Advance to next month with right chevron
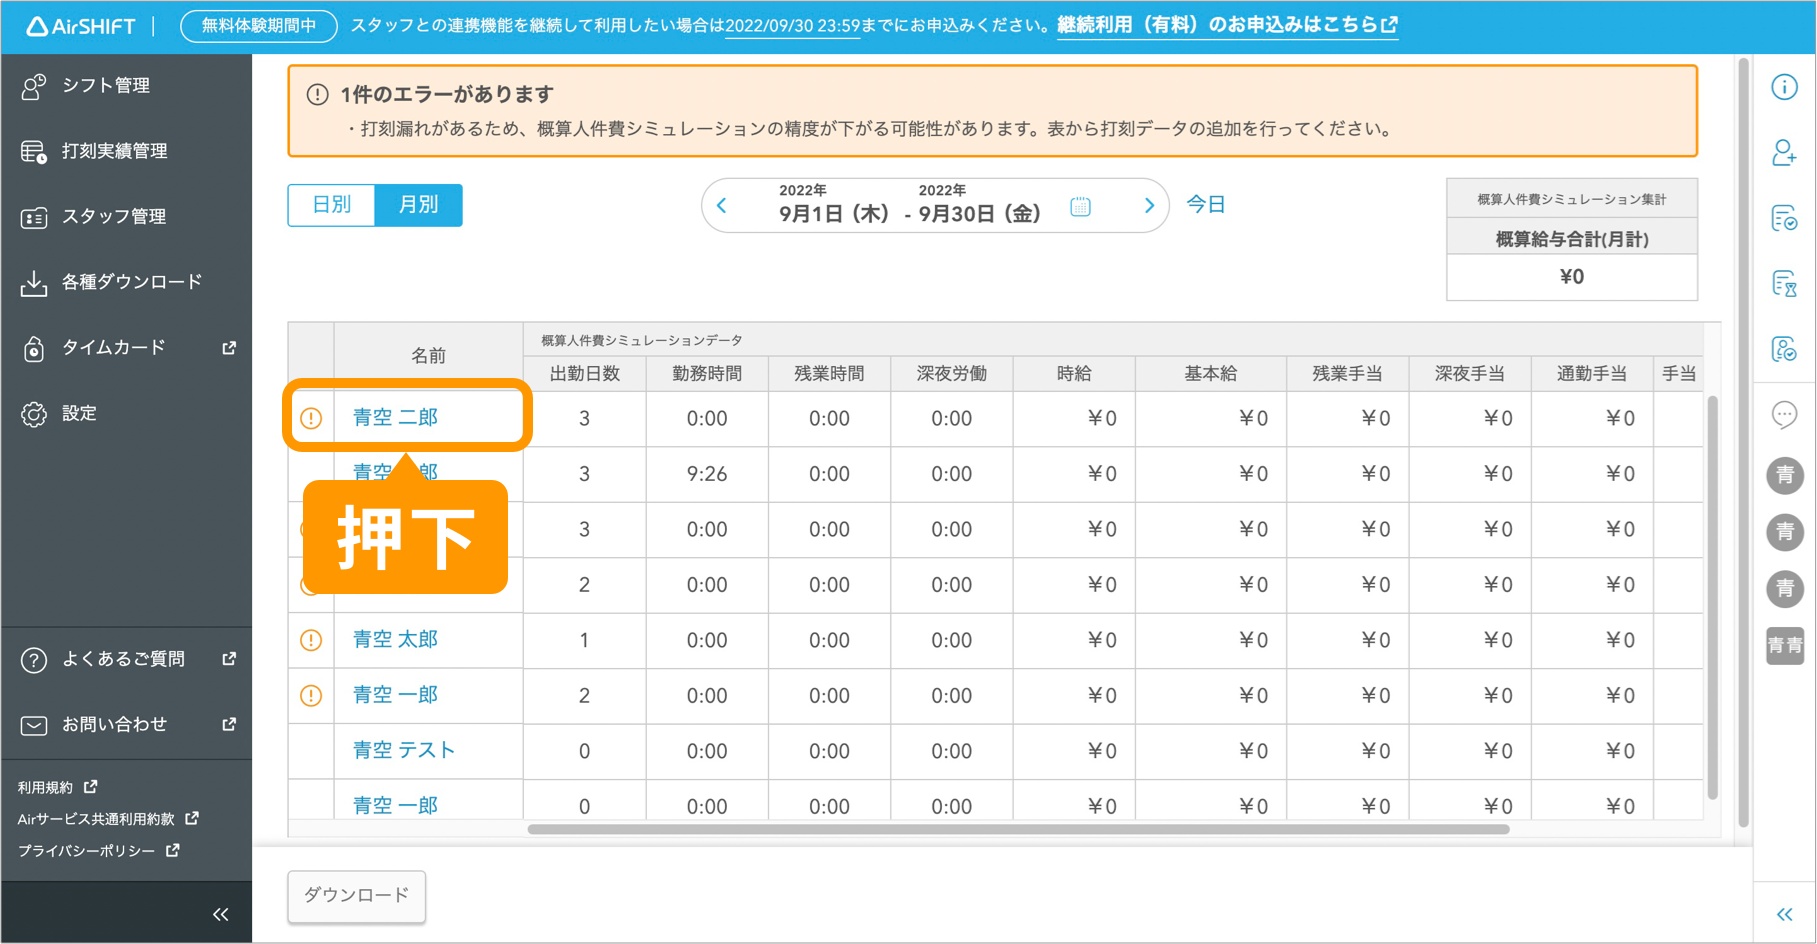Viewport: 1817px width, 944px height. [1149, 206]
